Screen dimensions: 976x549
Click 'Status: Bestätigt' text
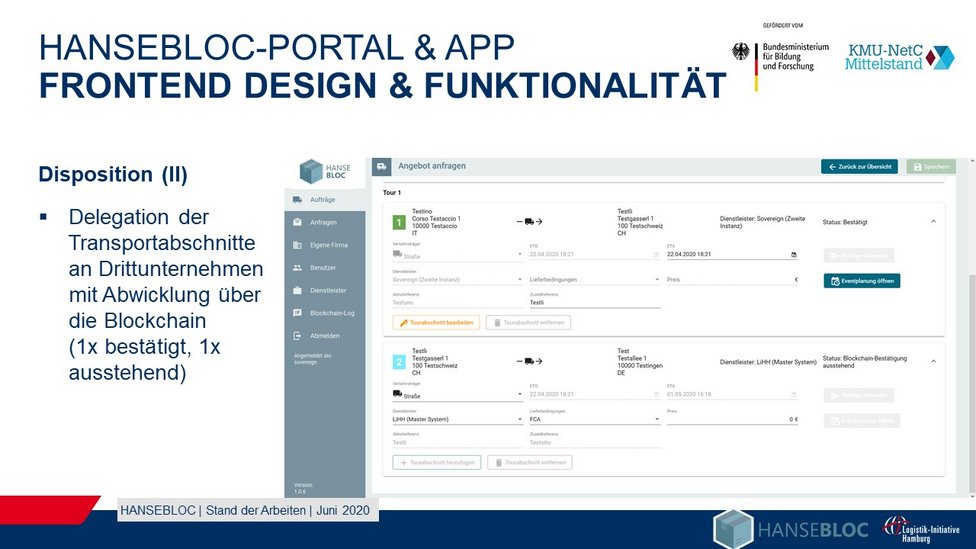(845, 222)
